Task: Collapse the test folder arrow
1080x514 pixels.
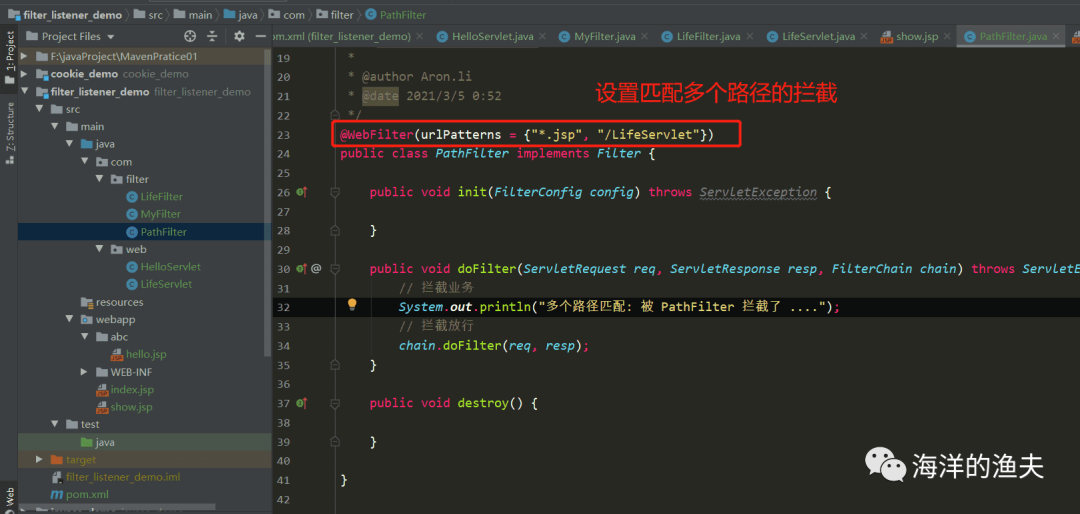Action: pos(54,424)
